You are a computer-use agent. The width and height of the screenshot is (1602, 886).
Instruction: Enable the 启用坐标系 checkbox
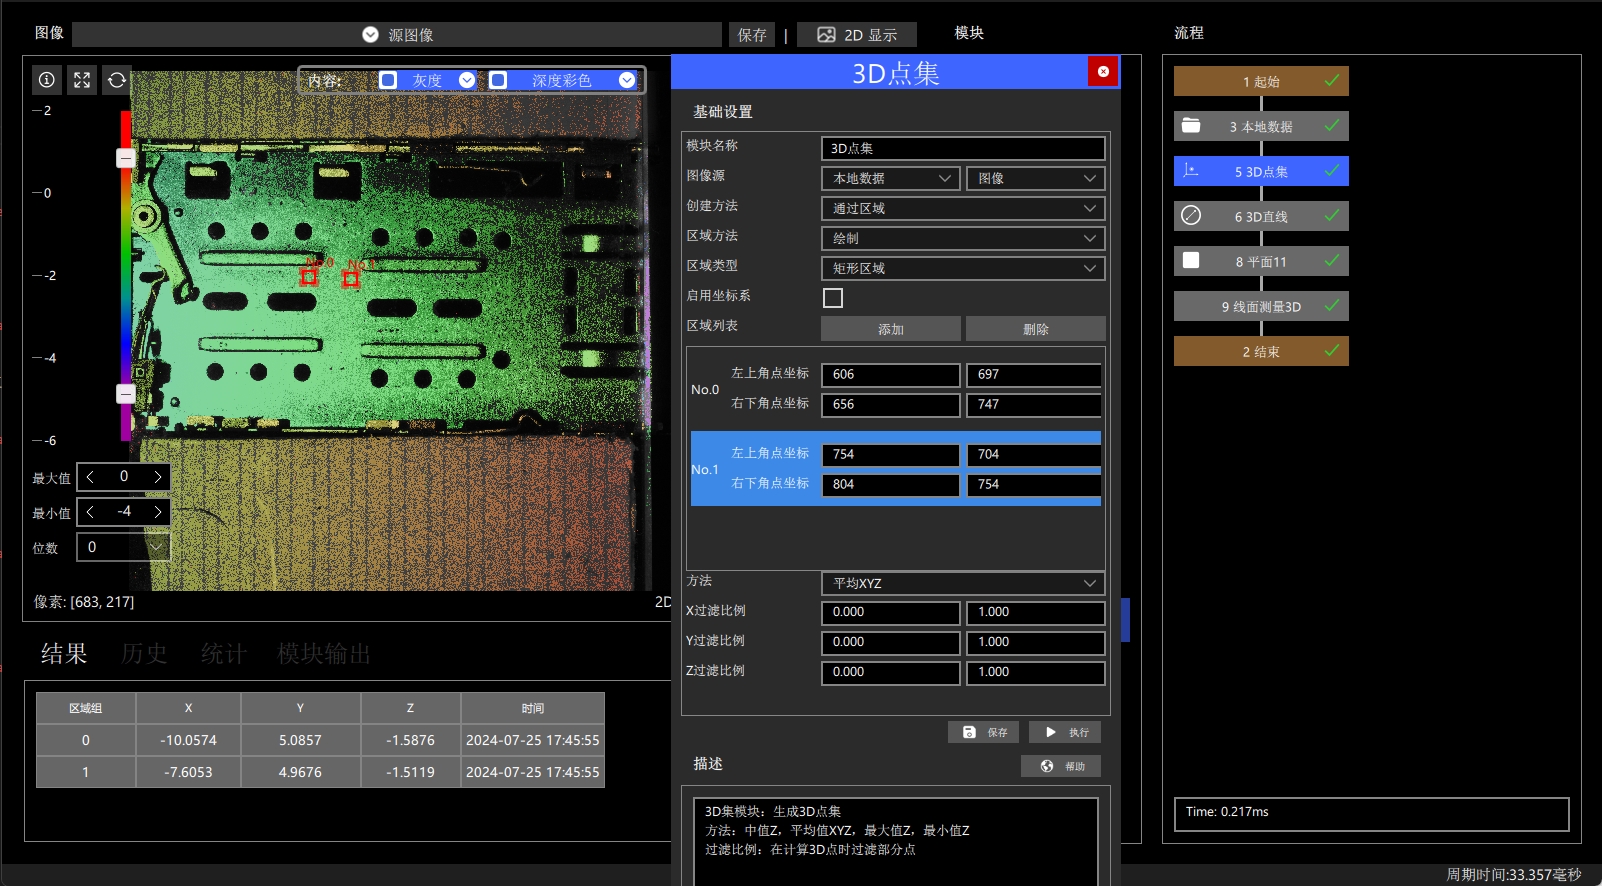pos(833,298)
